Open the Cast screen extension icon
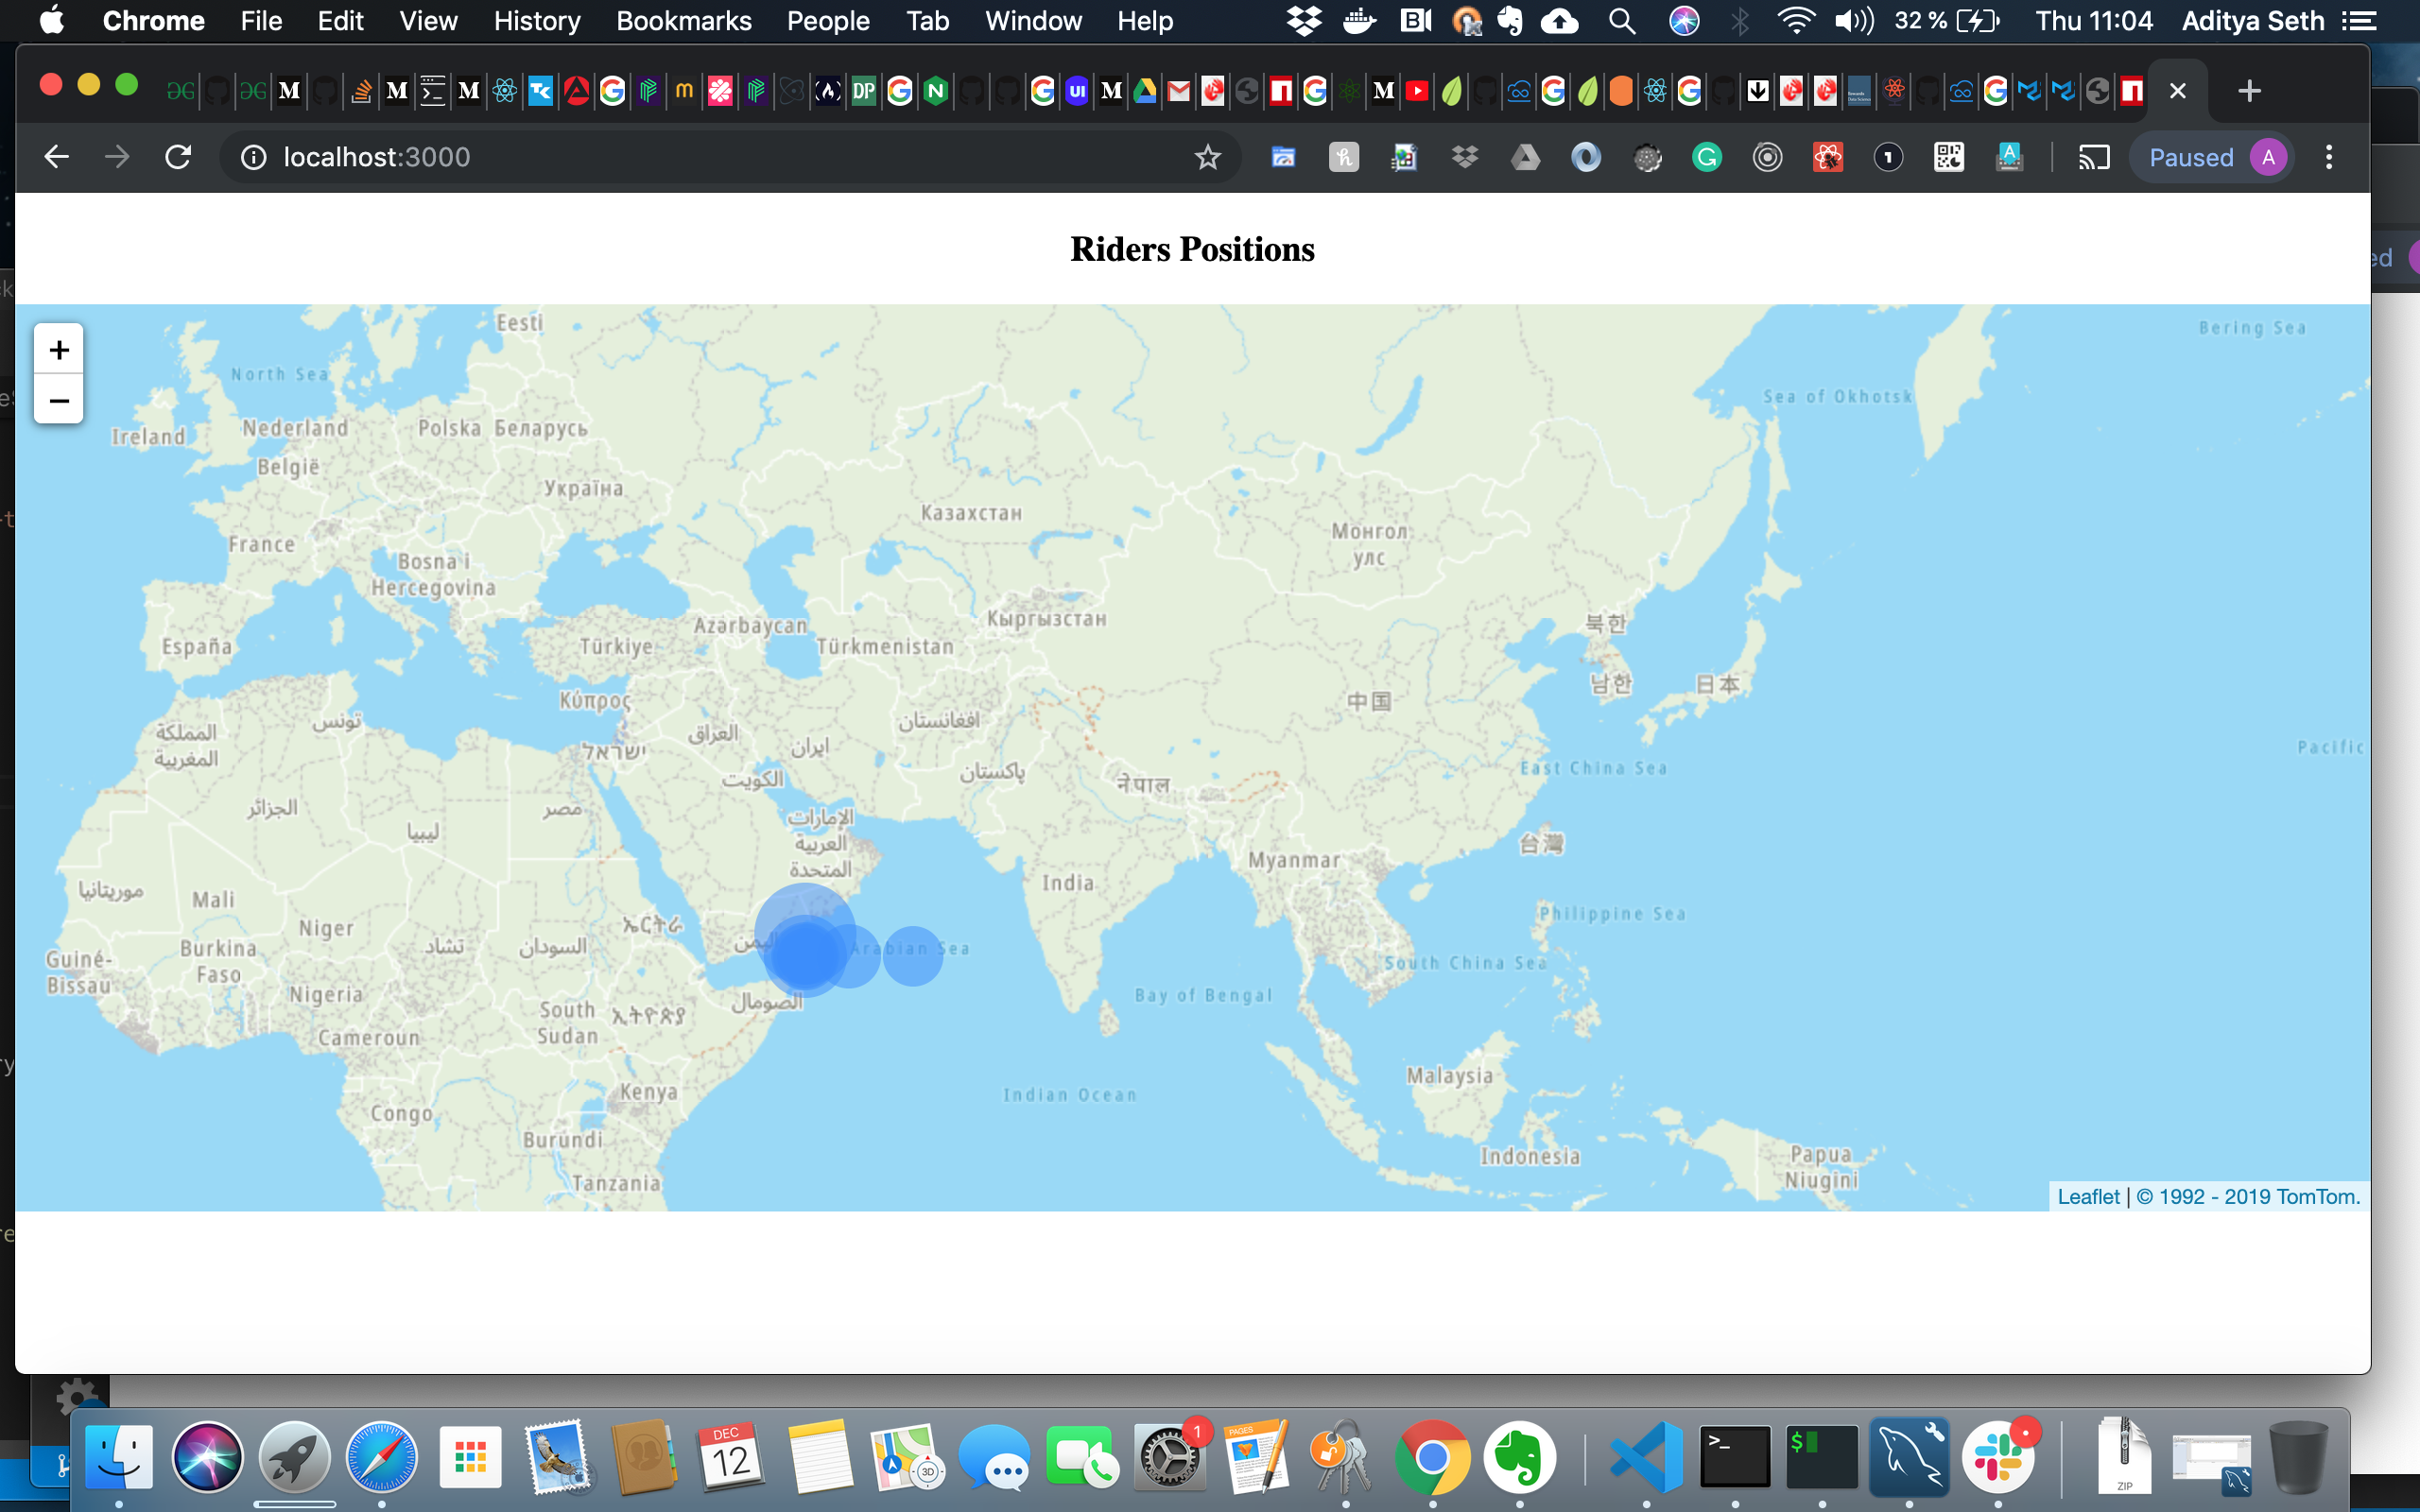The height and width of the screenshot is (1512, 2420). [2094, 157]
